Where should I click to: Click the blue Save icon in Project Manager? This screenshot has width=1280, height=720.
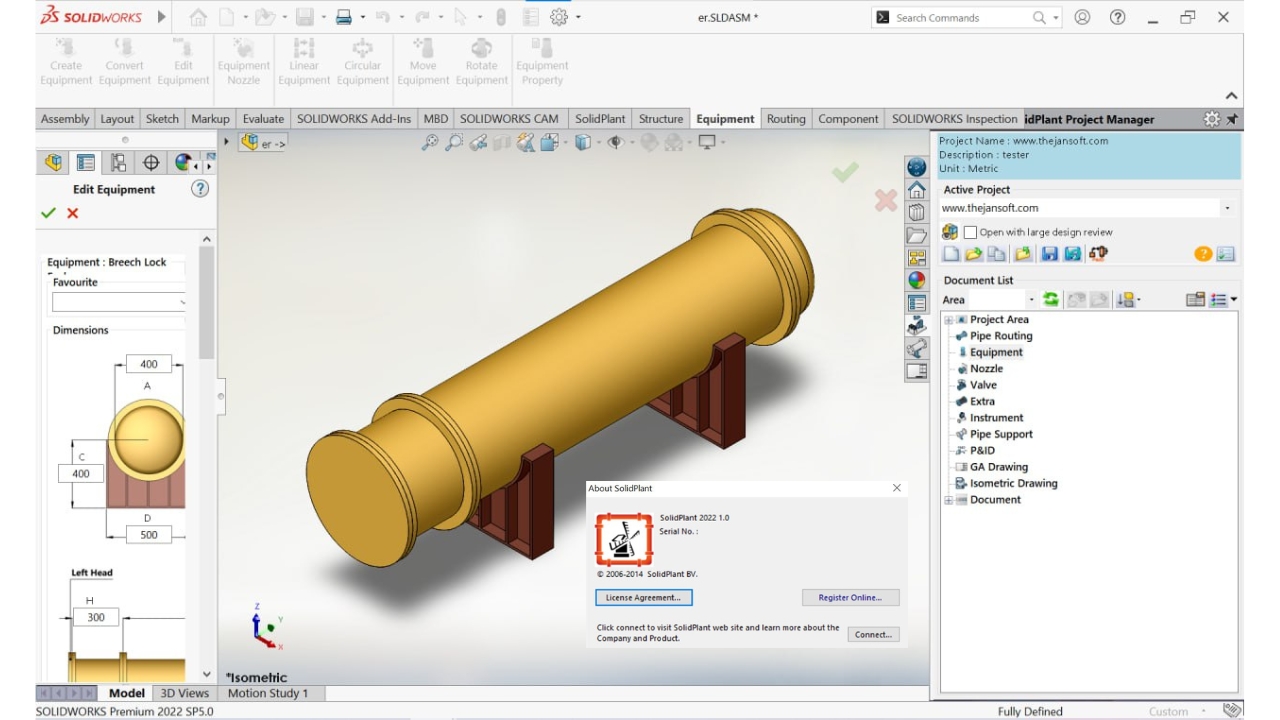click(x=1049, y=254)
